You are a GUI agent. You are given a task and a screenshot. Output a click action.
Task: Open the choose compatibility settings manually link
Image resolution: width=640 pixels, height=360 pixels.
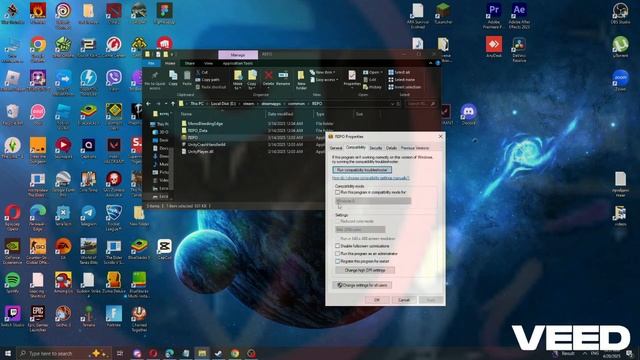pos(371,178)
